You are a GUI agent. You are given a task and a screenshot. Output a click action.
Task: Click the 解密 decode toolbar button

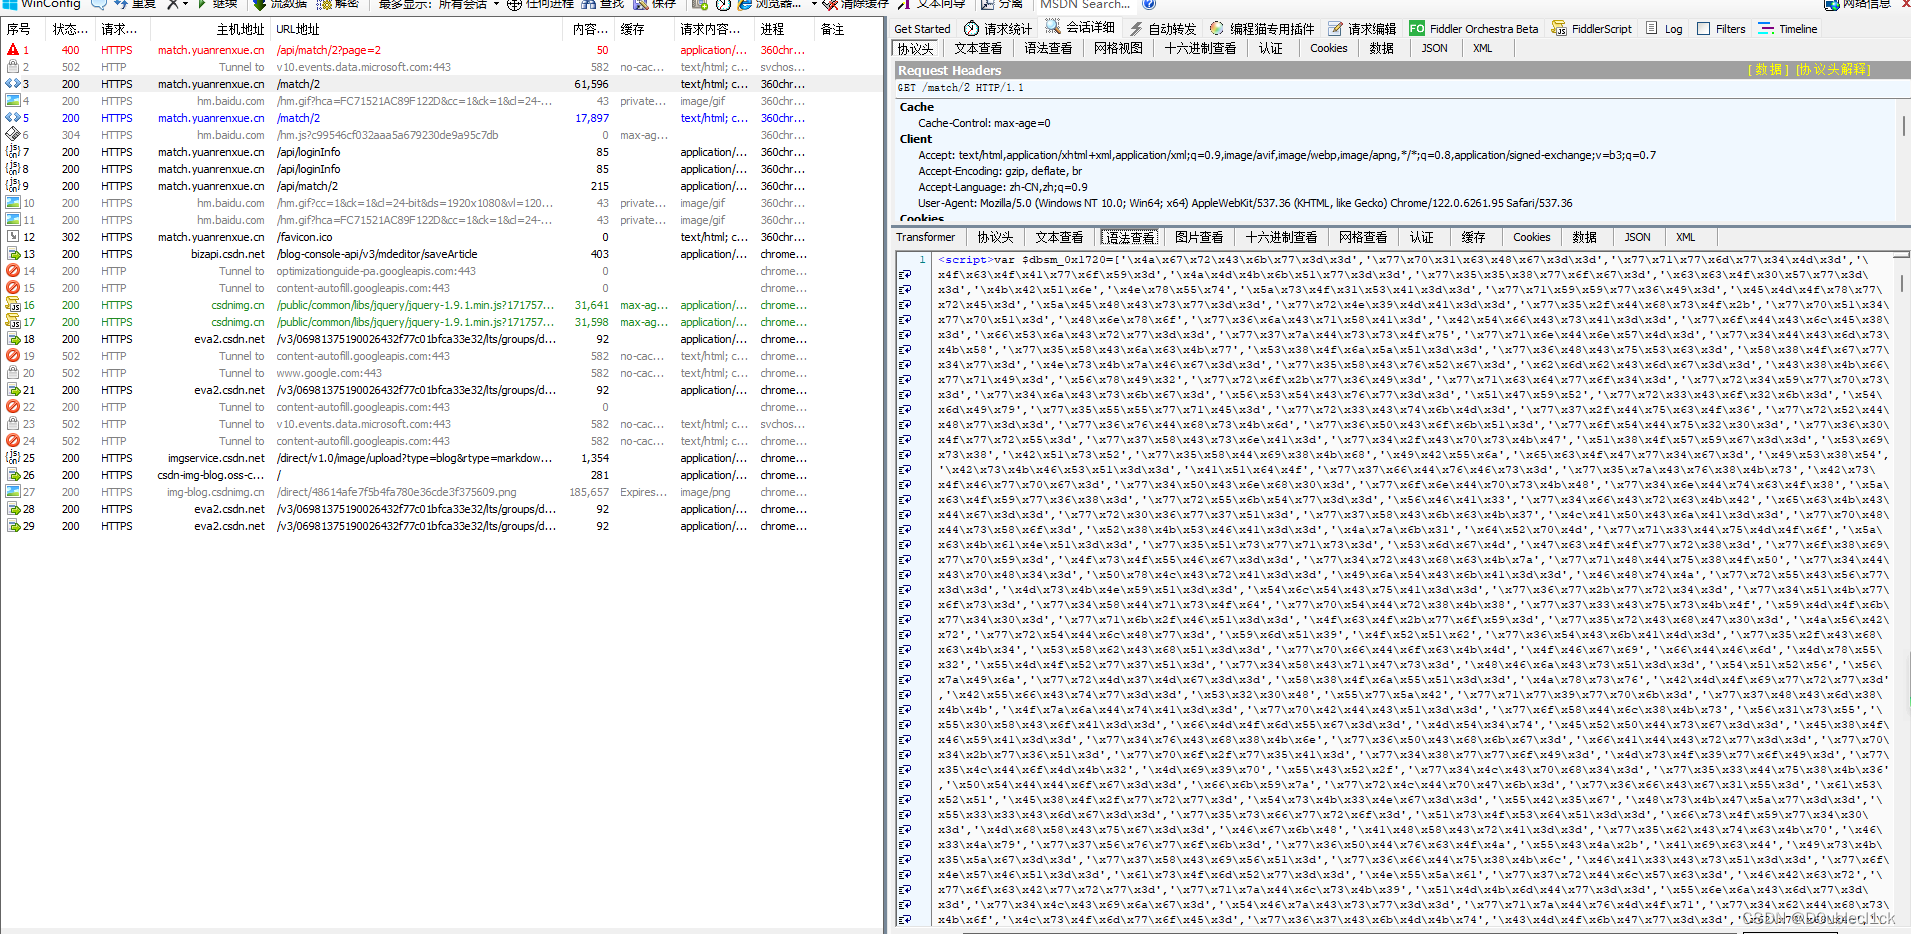[x=338, y=5]
